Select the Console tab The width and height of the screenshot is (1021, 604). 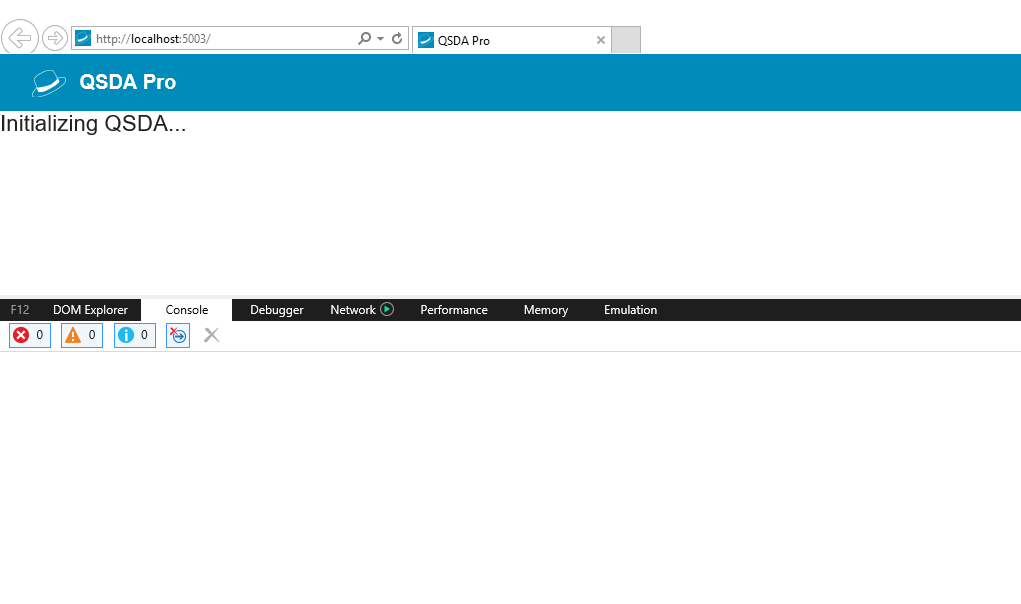coord(187,310)
